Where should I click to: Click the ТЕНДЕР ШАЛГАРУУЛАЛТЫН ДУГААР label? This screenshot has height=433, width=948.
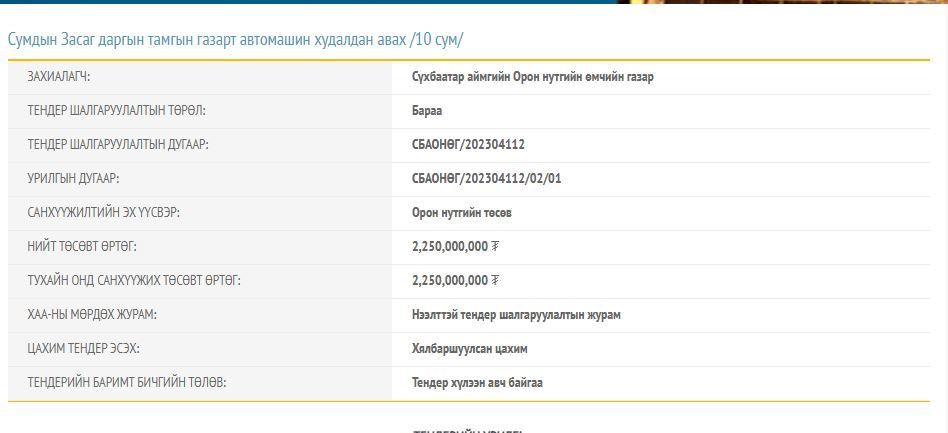(118, 145)
